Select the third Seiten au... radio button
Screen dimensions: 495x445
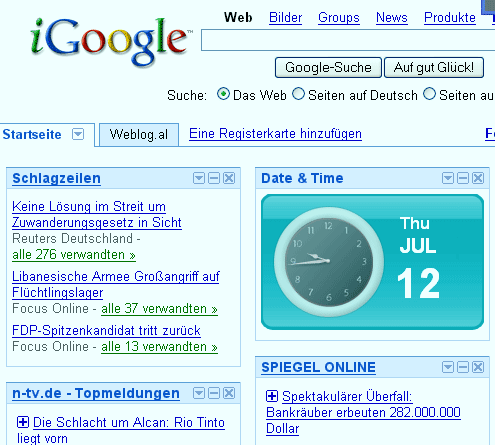click(x=429, y=94)
